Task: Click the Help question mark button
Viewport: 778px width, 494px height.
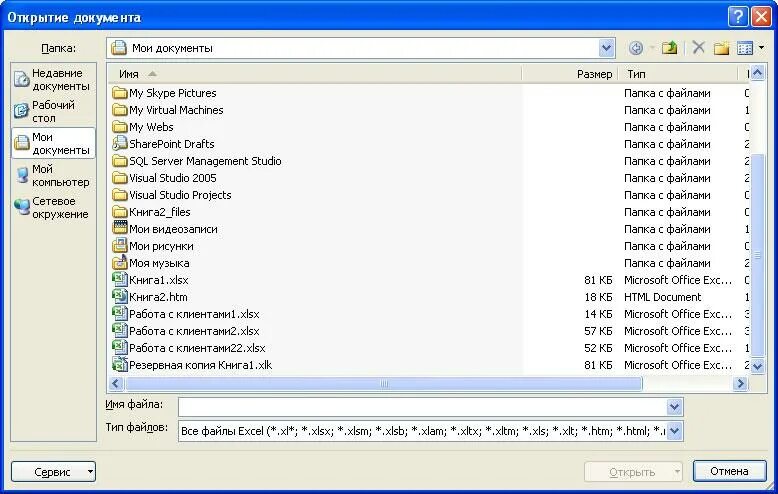Action: tap(738, 17)
